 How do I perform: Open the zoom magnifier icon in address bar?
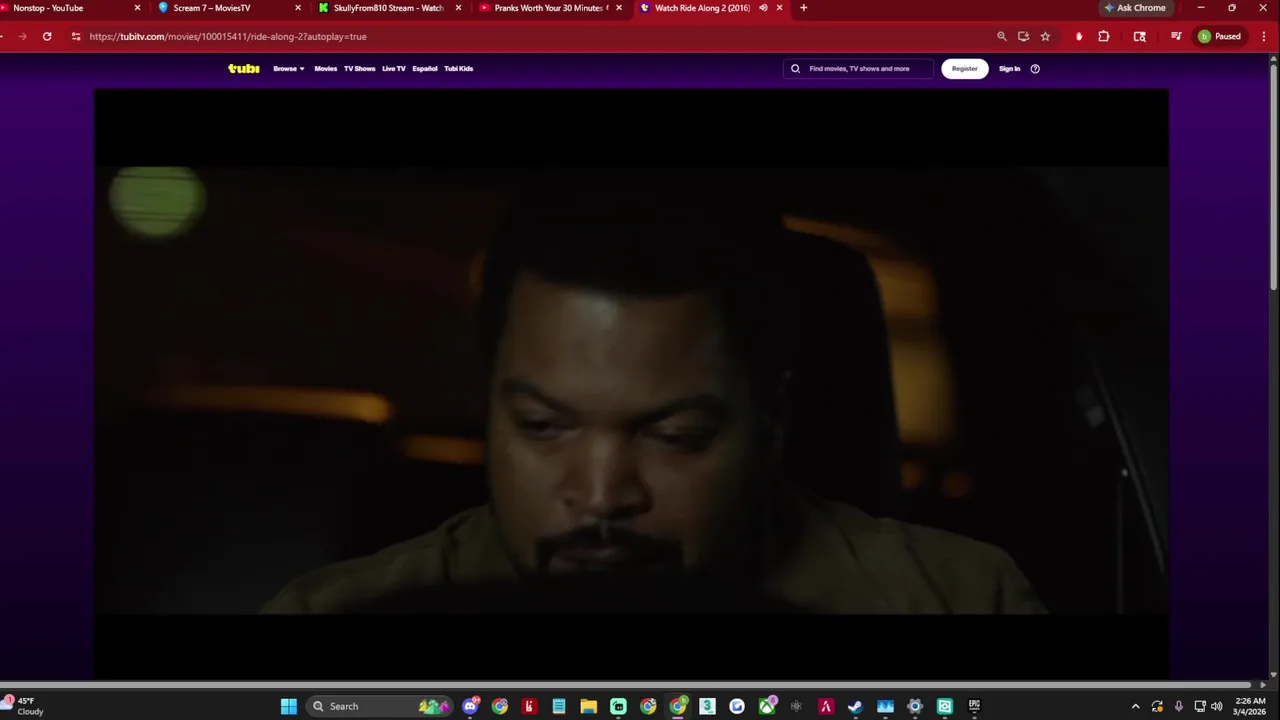[x=1002, y=36]
